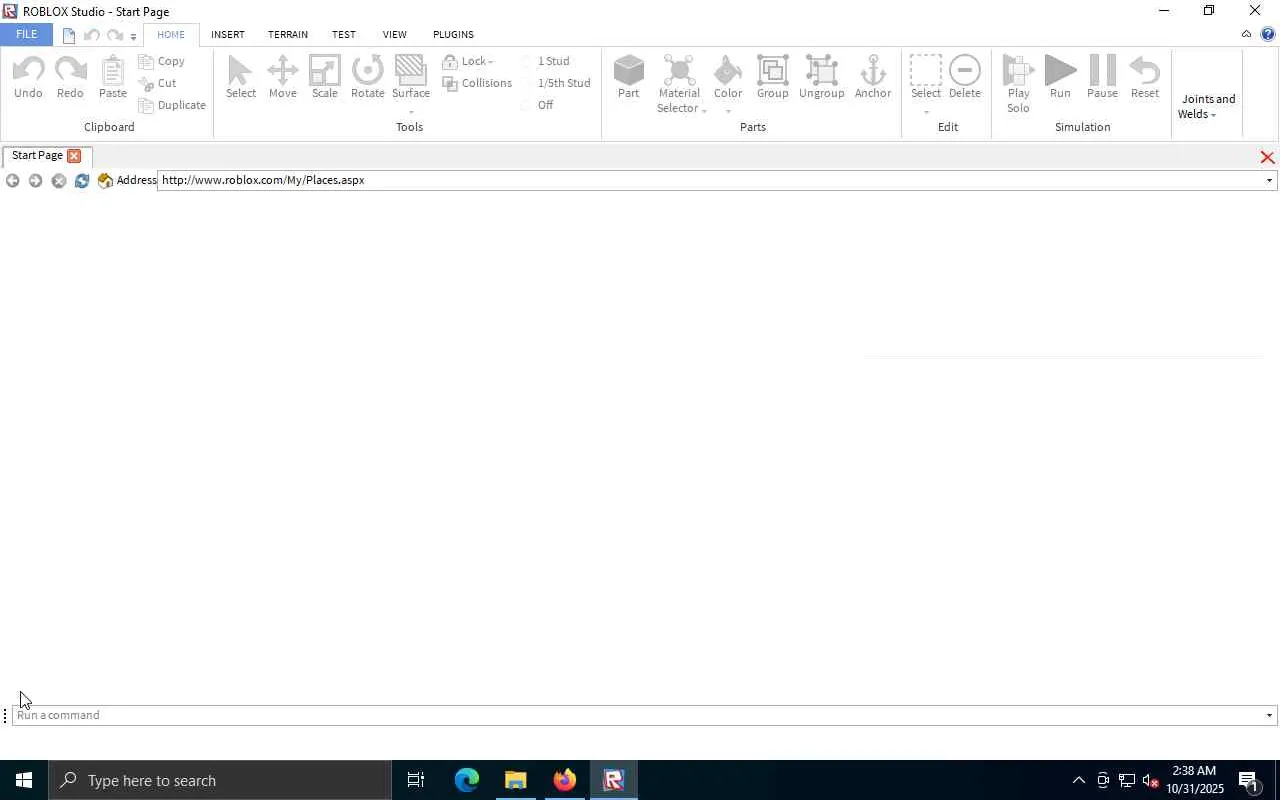This screenshot has height=800, width=1280.
Task: Stop loading the Start Page
Action: [x=58, y=181]
